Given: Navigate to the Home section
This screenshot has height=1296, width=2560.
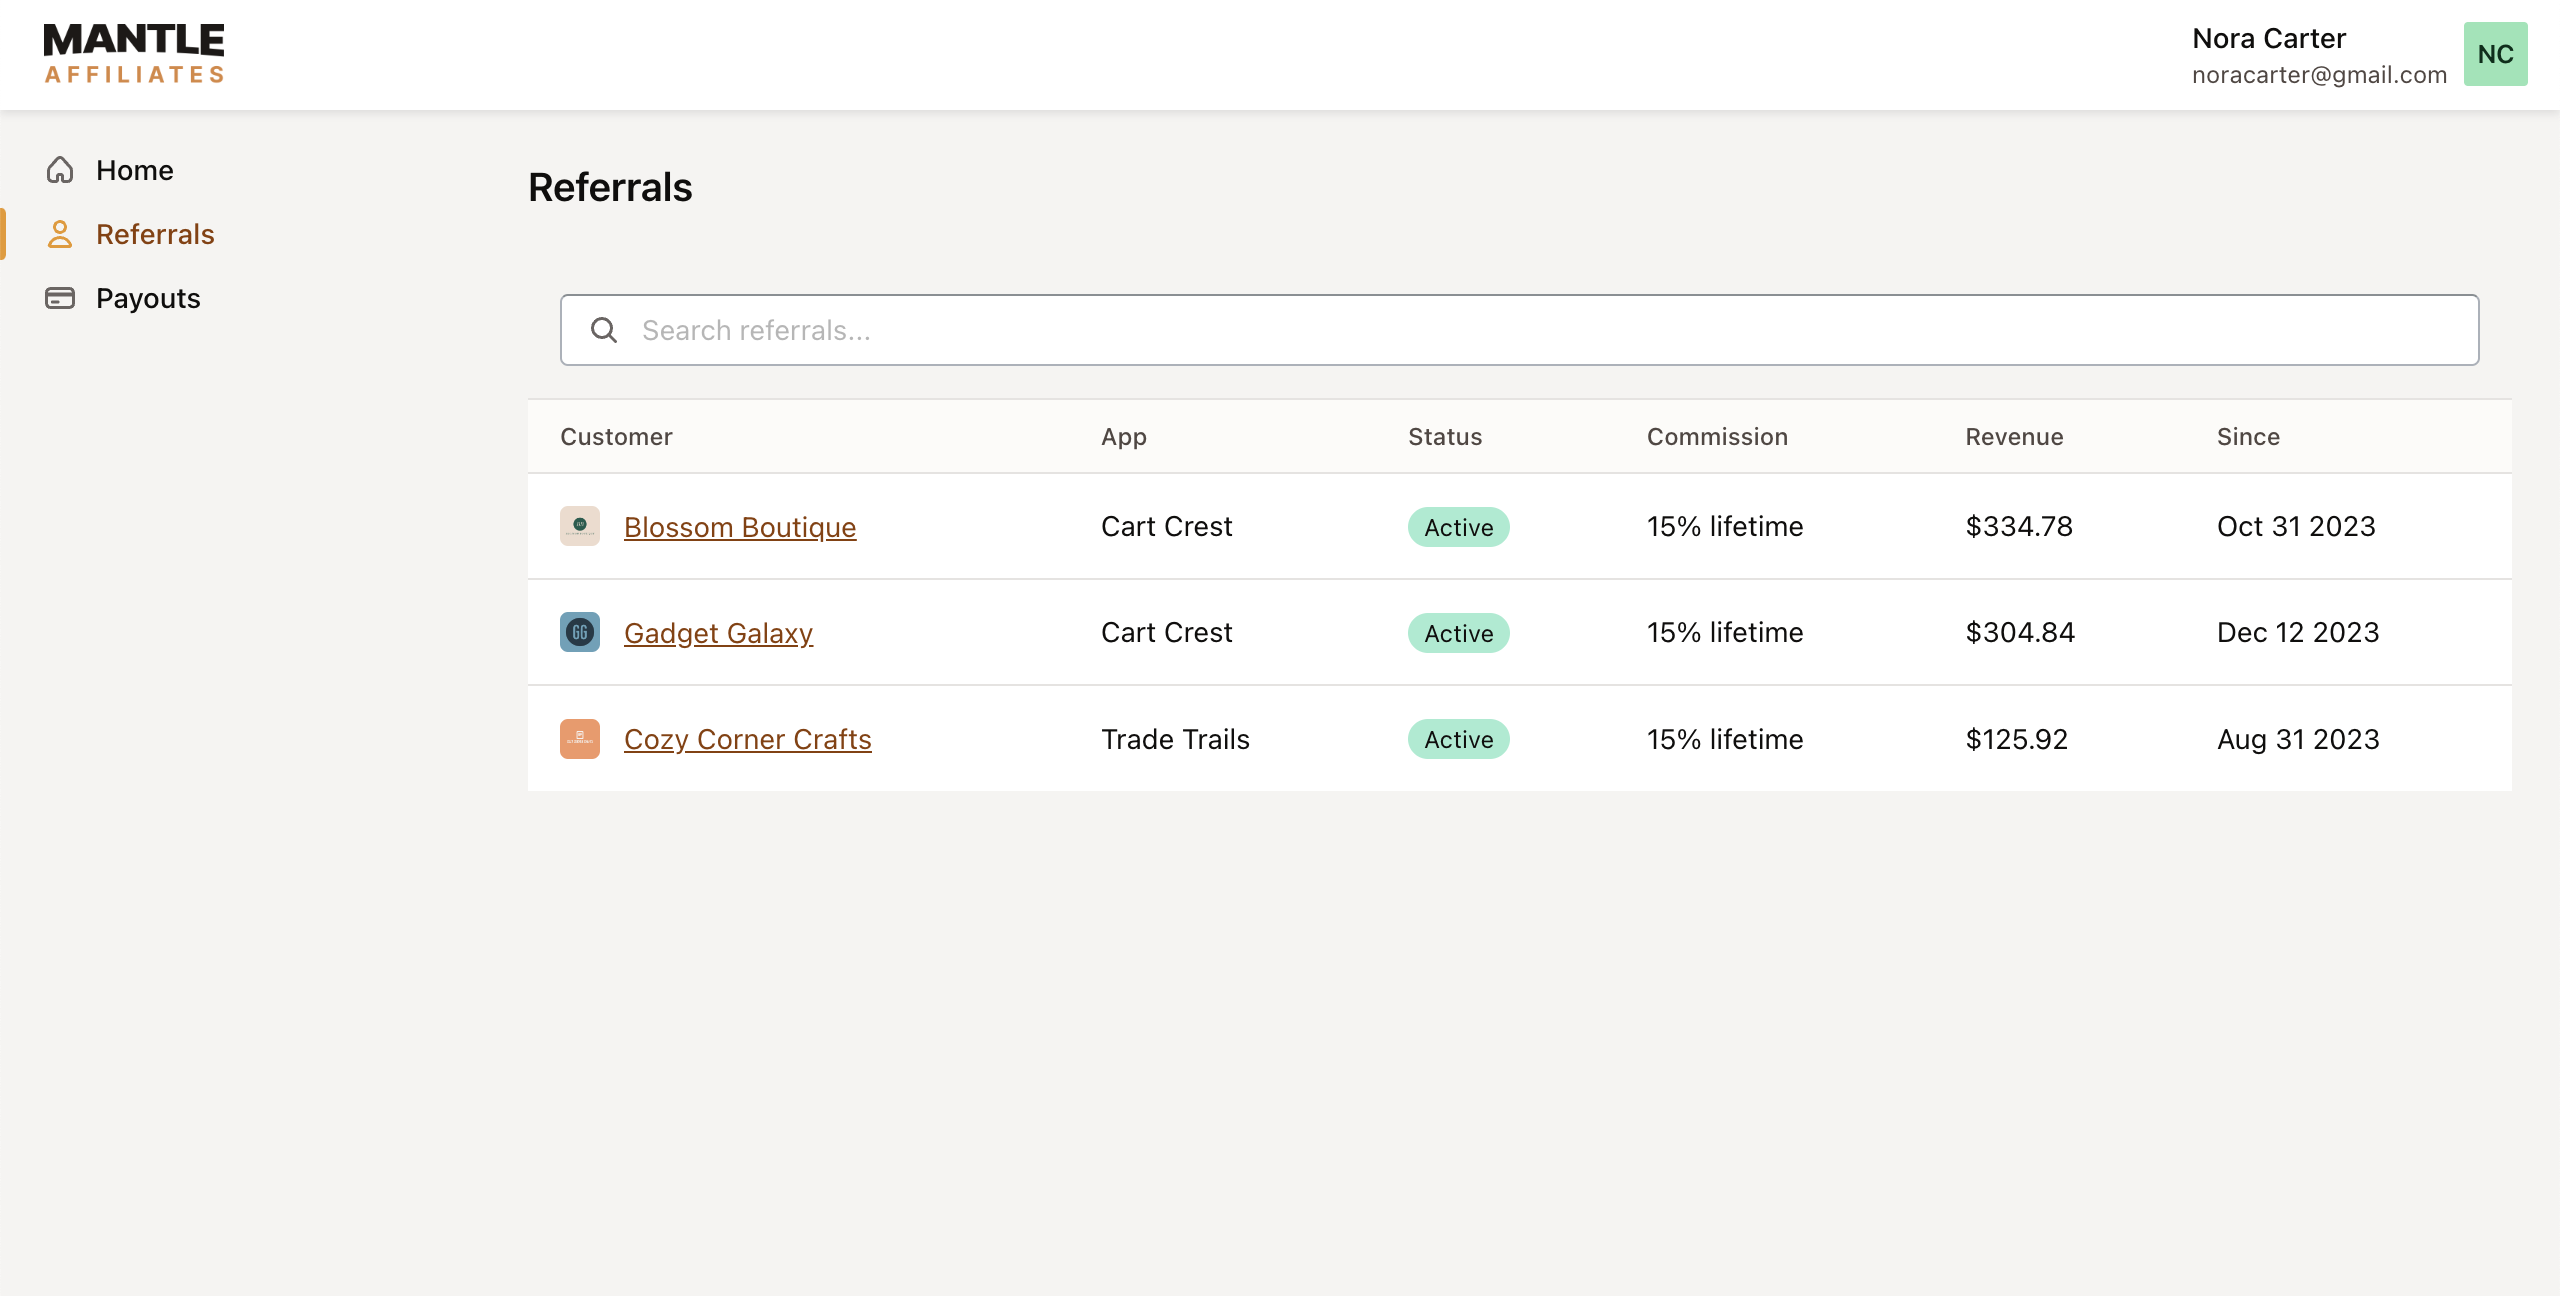Looking at the screenshot, I should point(134,170).
